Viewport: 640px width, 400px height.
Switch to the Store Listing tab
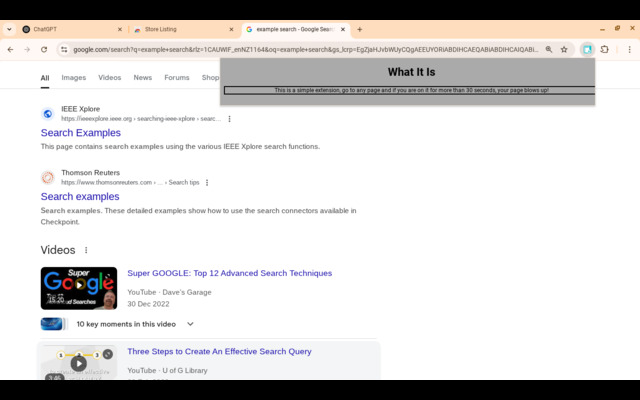(x=184, y=29)
